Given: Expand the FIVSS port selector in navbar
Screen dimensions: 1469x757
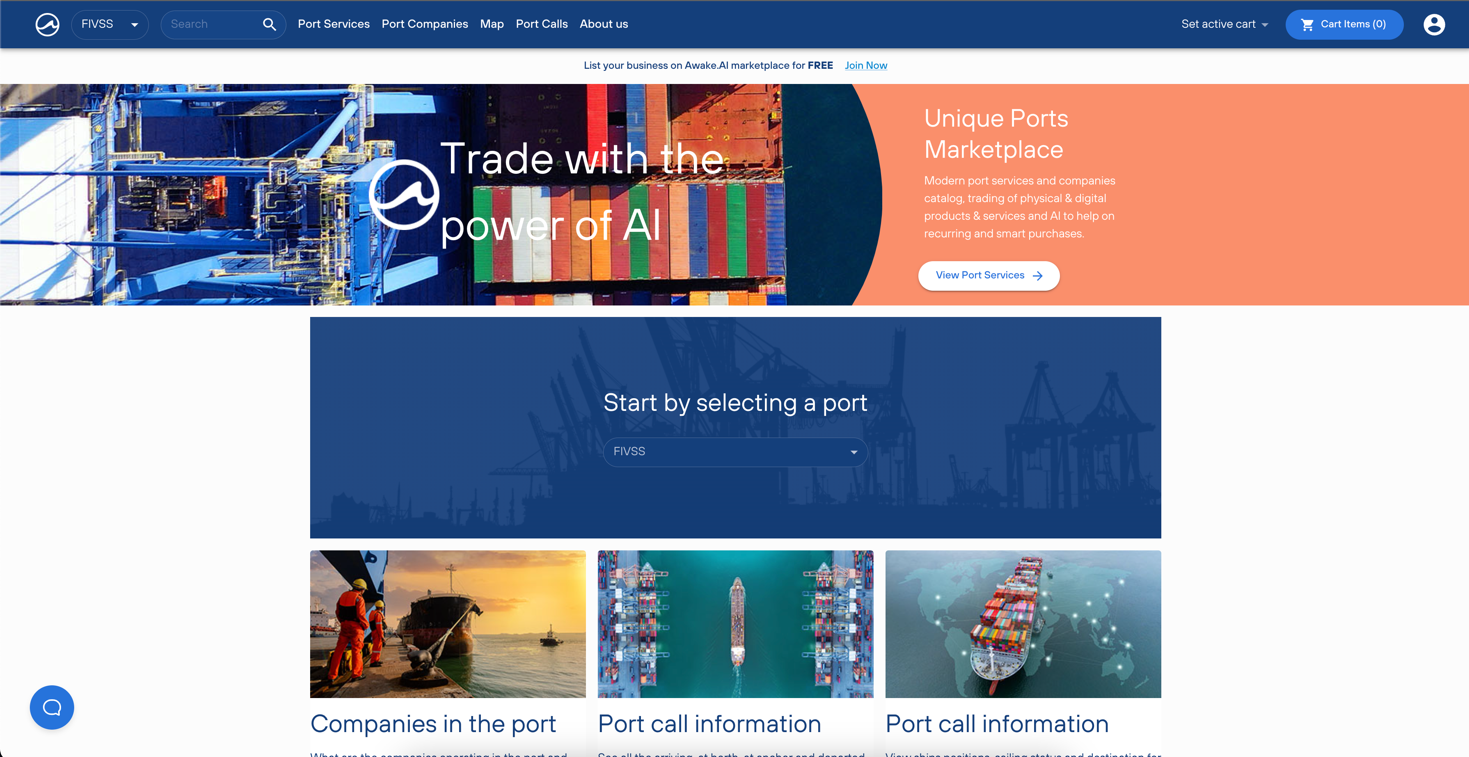Looking at the screenshot, I should click(110, 24).
